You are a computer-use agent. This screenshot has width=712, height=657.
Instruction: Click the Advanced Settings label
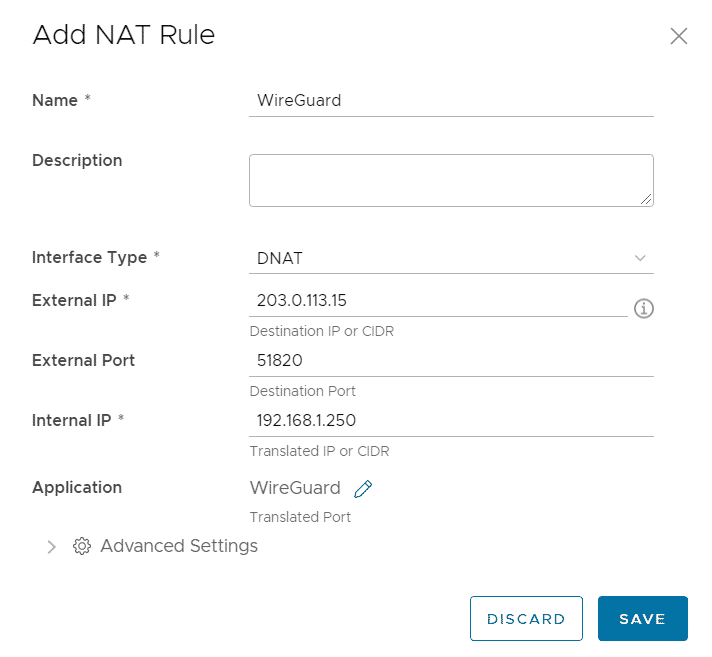pos(179,546)
